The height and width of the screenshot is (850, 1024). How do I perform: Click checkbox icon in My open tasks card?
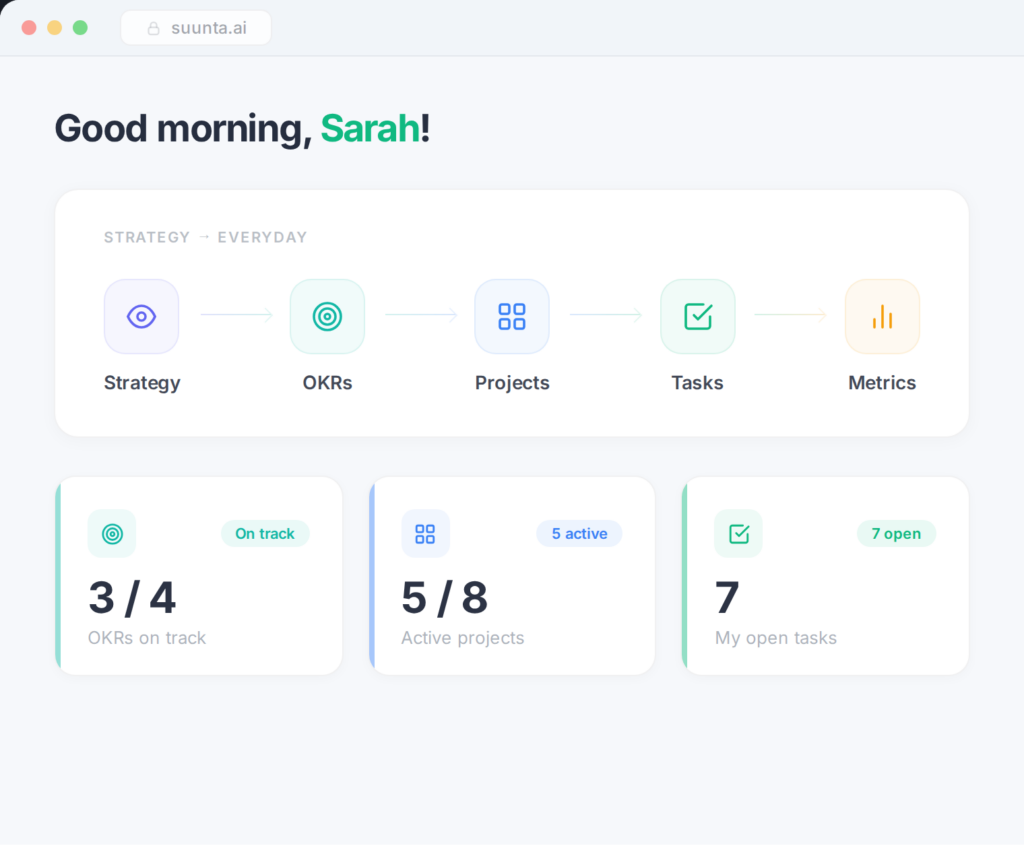(738, 534)
